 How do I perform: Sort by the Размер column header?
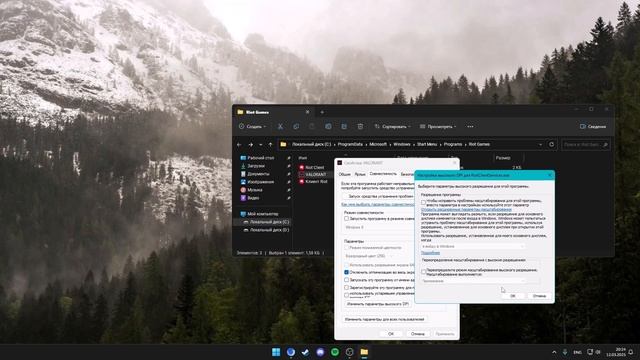pos(503,158)
